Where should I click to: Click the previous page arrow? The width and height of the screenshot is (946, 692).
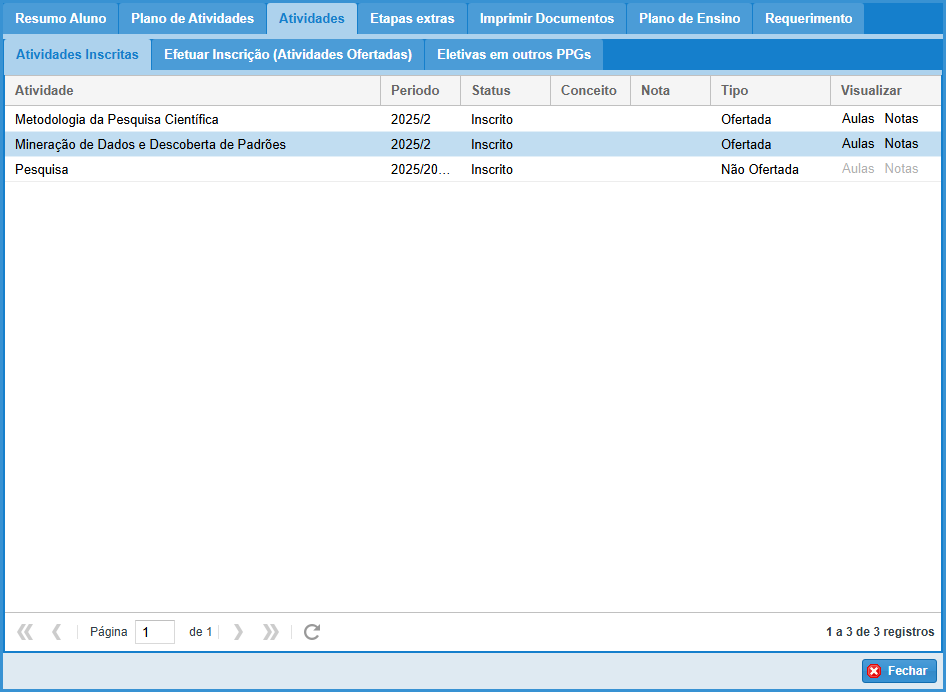[x=57, y=632]
